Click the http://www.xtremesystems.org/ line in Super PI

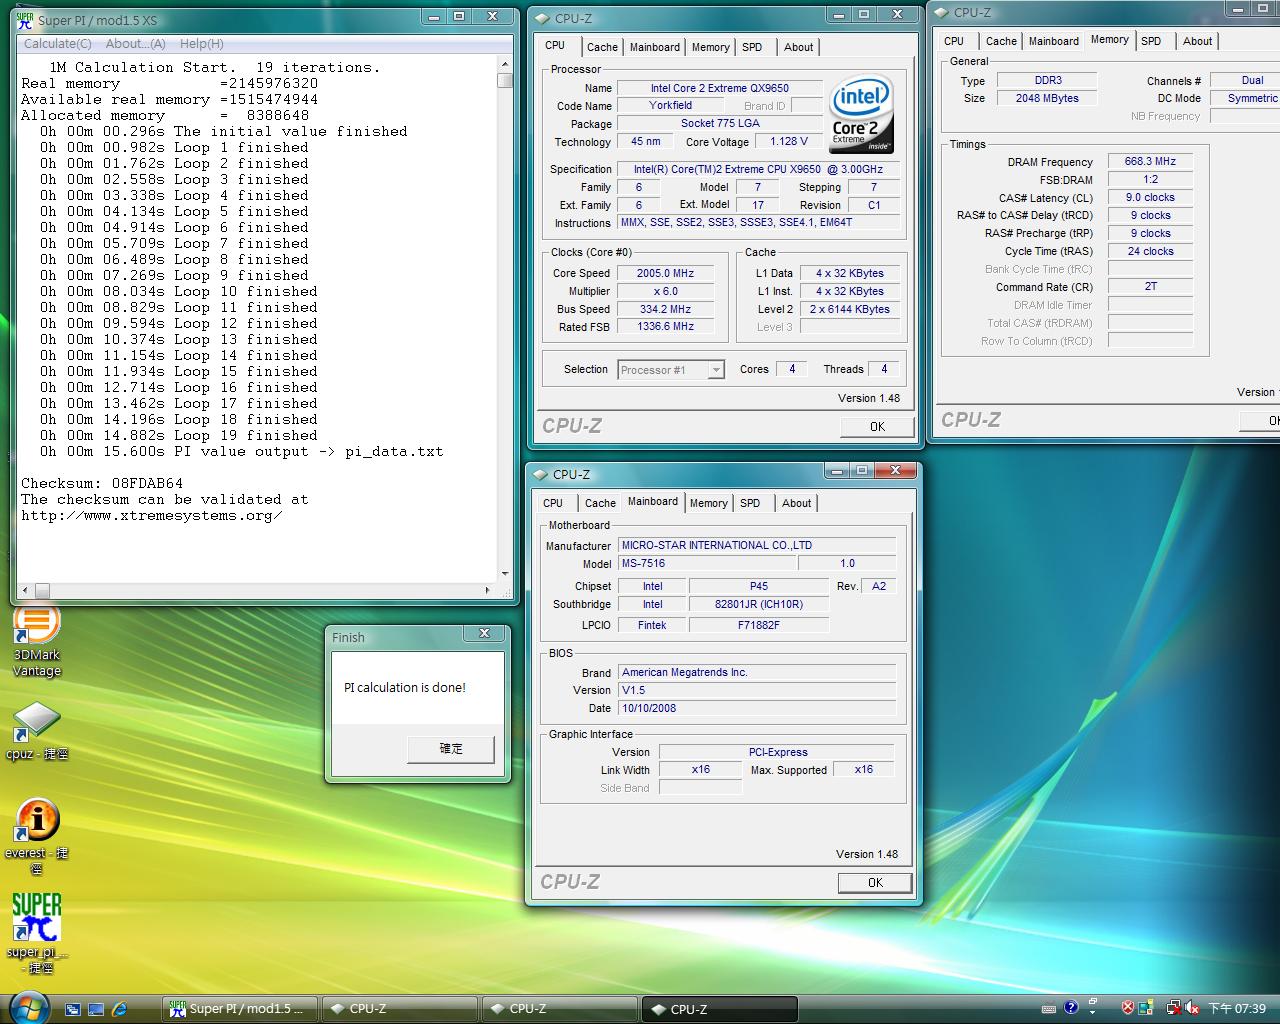152,516
